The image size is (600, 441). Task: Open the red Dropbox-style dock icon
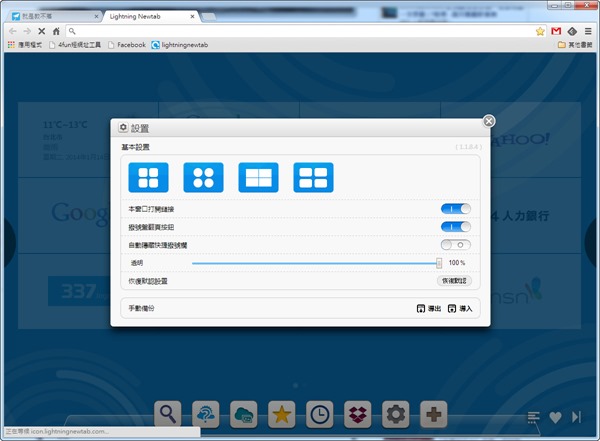point(357,414)
